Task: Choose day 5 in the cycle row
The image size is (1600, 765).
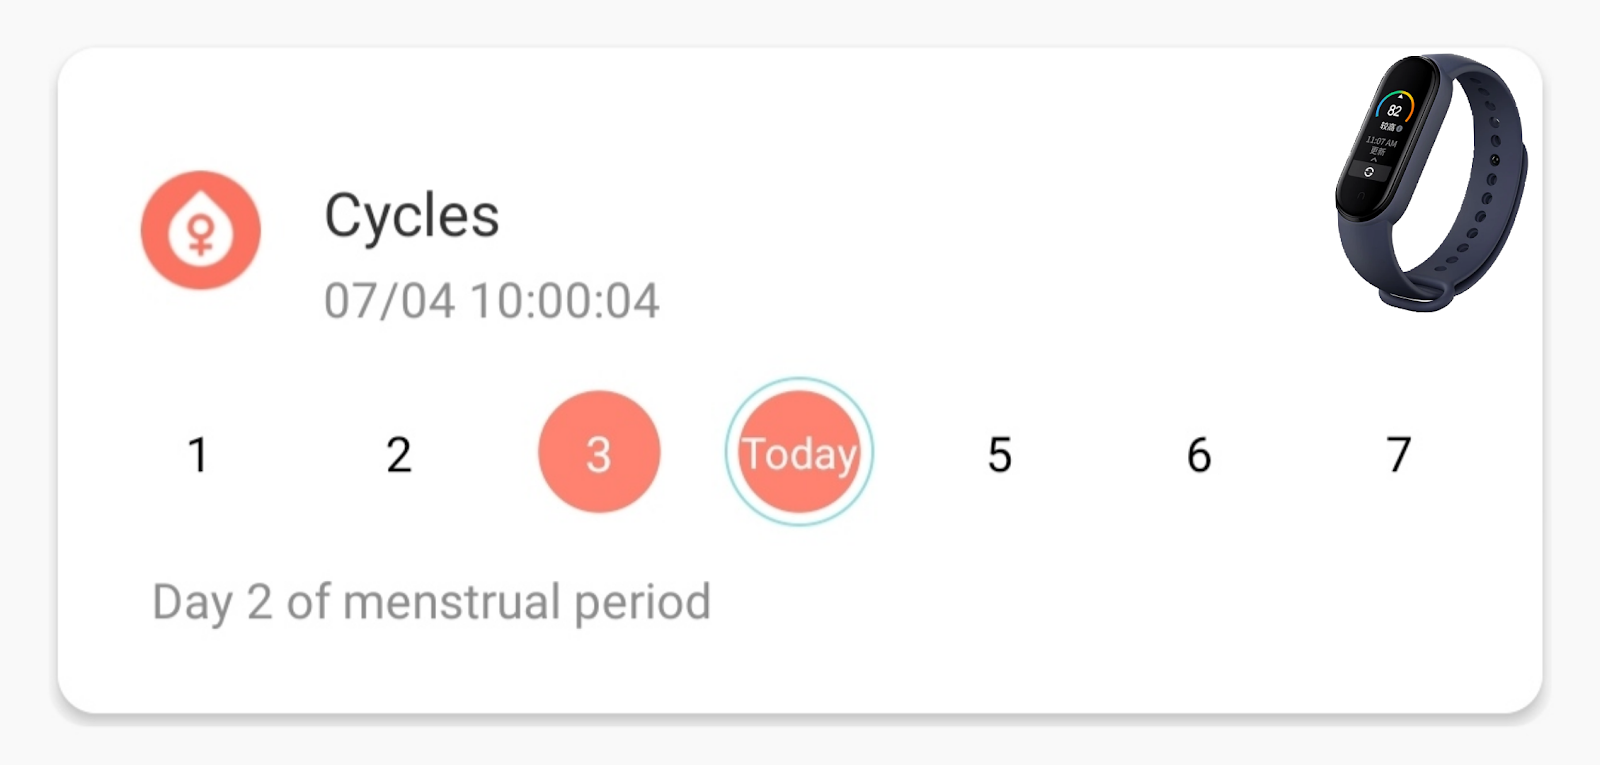Action: (999, 455)
